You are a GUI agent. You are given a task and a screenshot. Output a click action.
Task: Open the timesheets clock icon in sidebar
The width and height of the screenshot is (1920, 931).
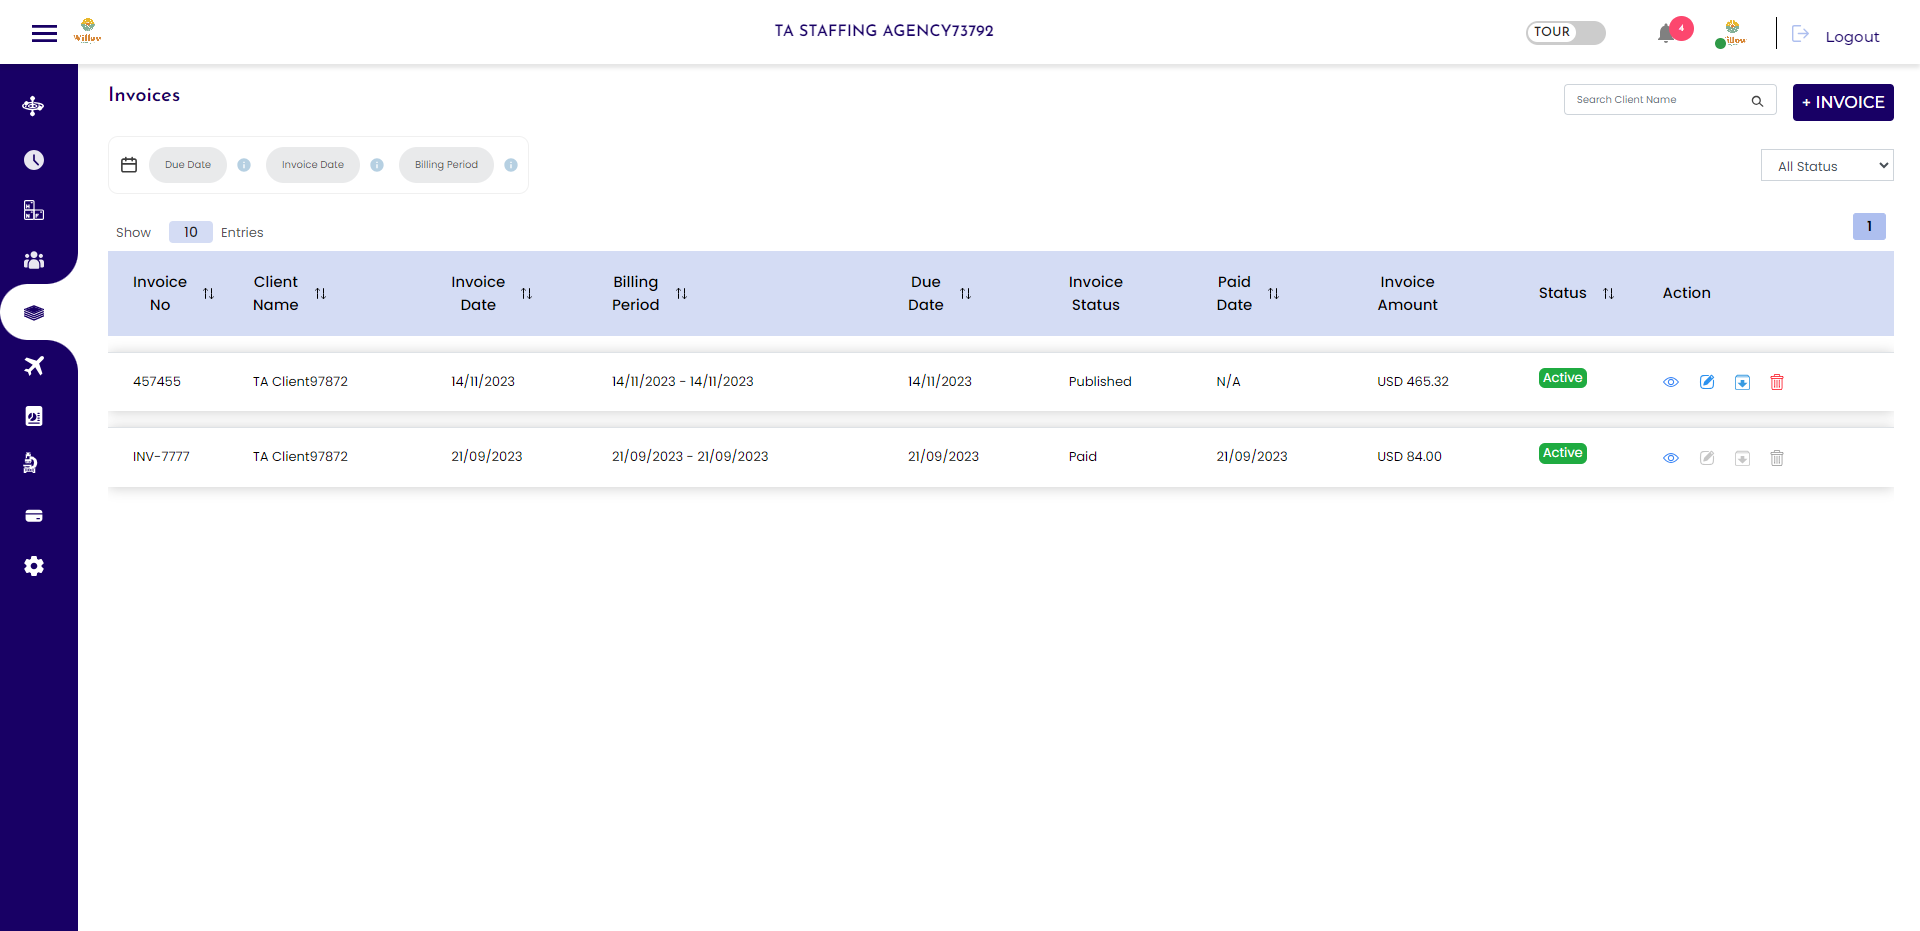(34, 159)
